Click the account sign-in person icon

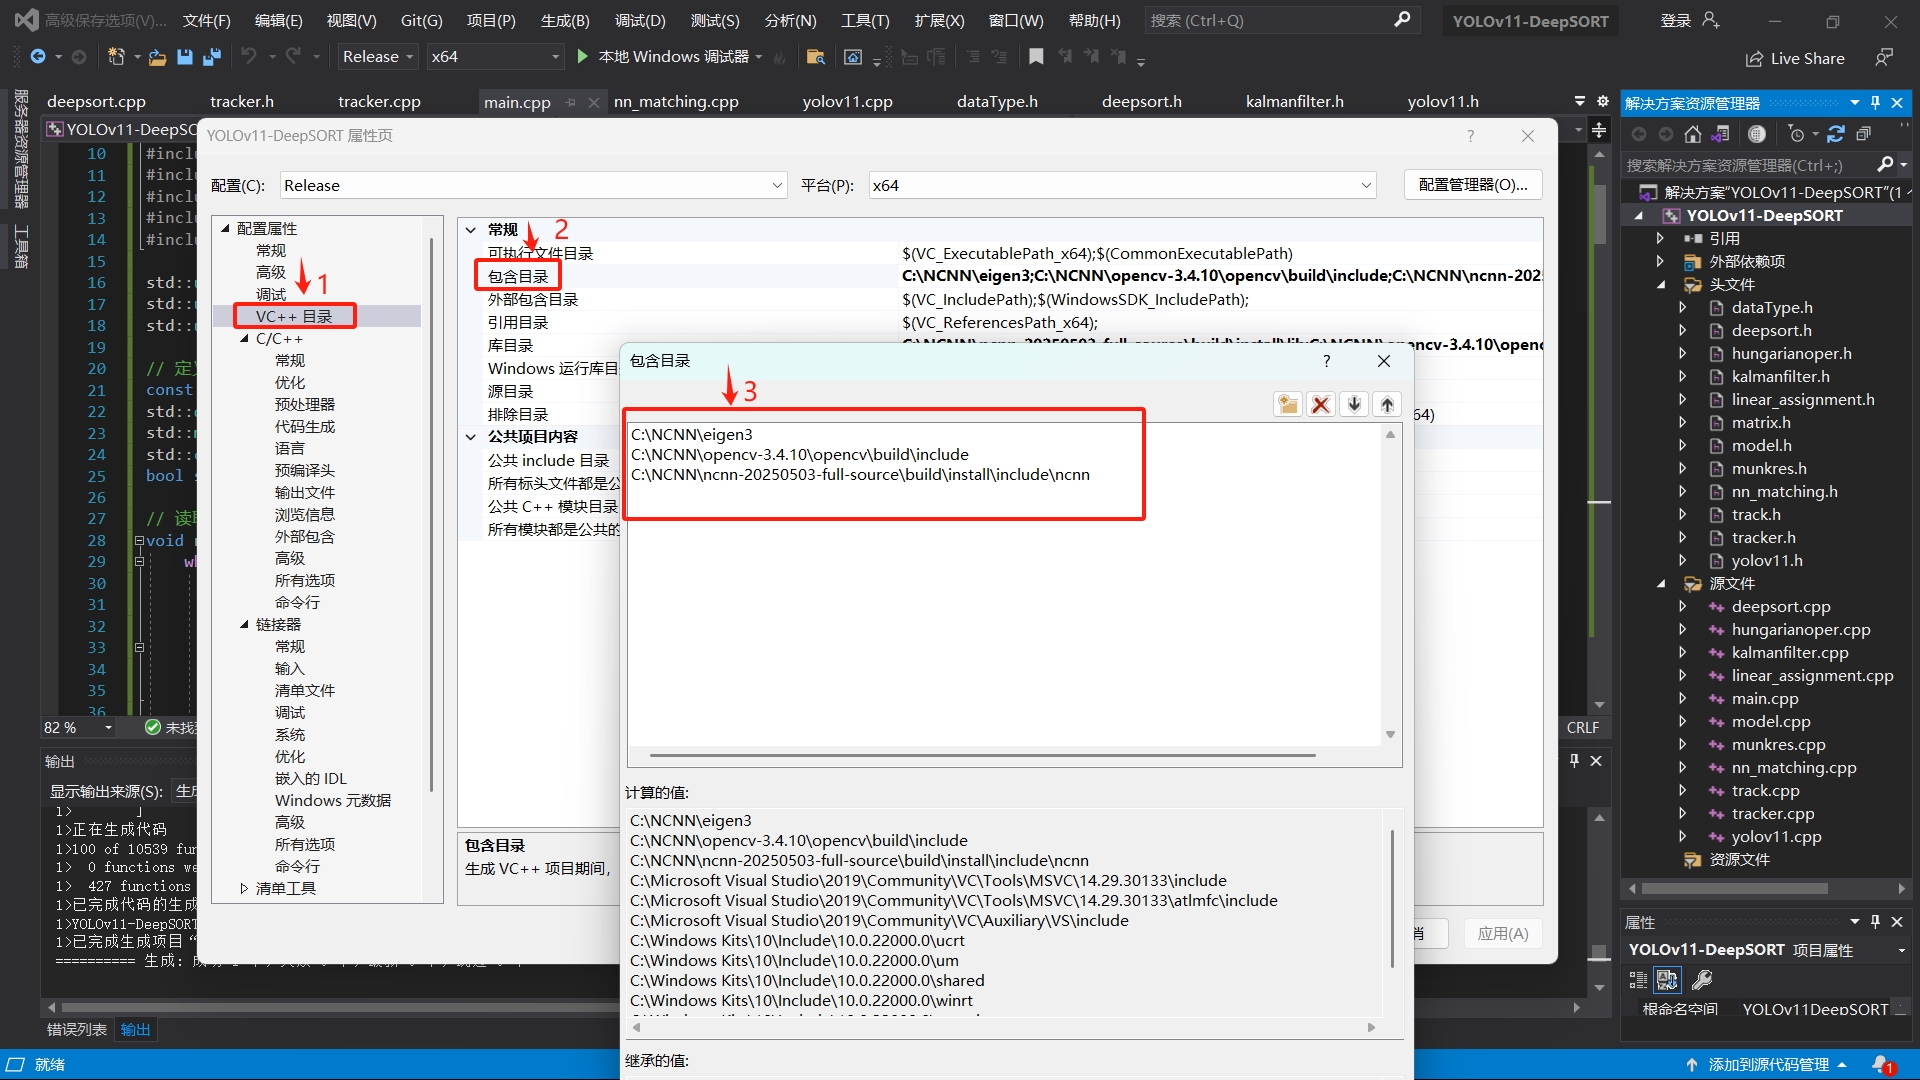[x=1711, y=20]
